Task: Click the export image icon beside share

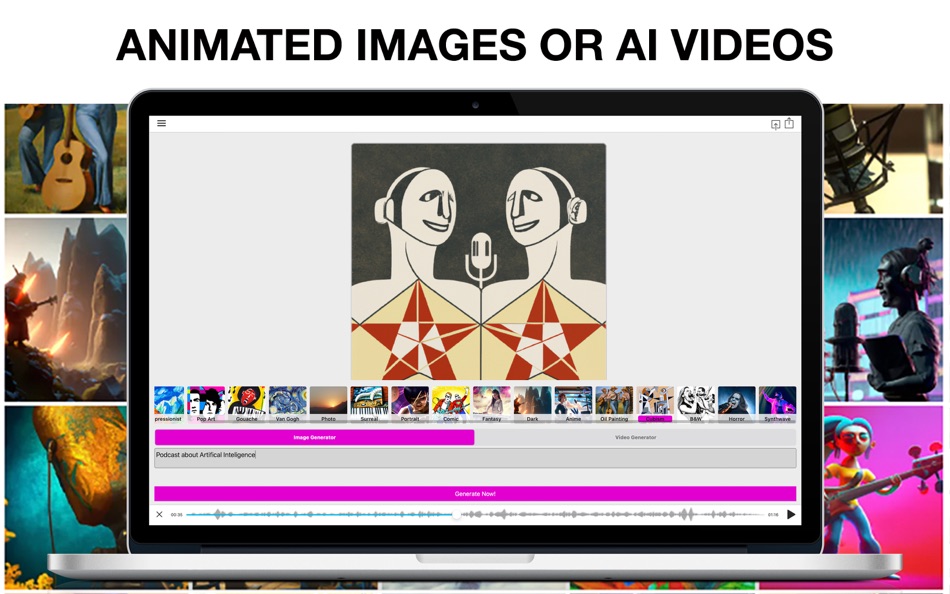Action: click(x=775, y=124)
